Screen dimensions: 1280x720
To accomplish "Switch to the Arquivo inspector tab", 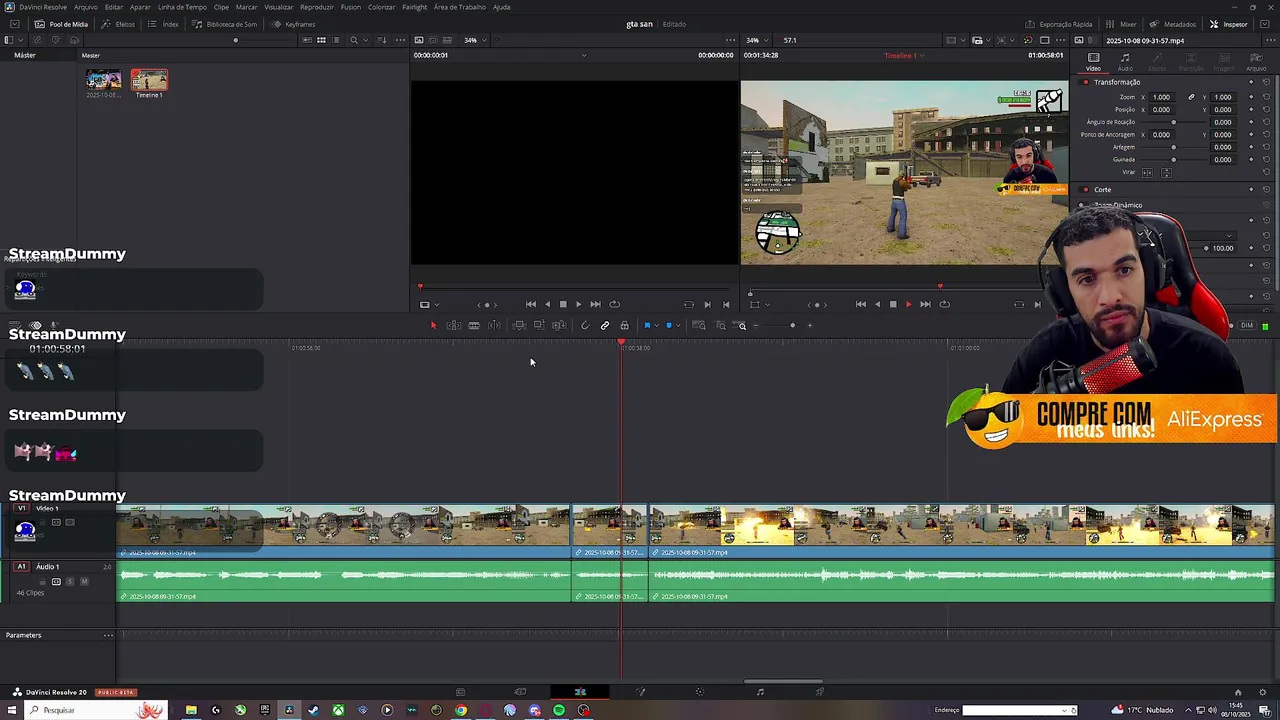I will coord(1255,62).
